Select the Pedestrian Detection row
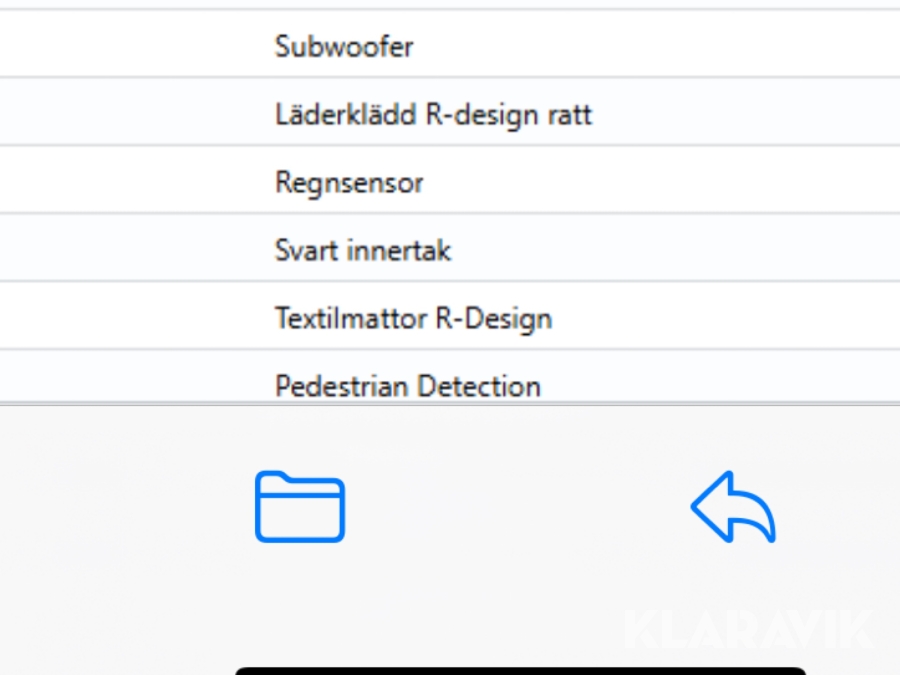900x675 pixels. [408, 385]
